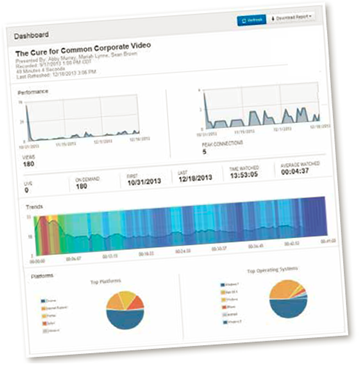Click the Android legend entry
Image resolution: width=360 pixels, height=365 pixels.
[x=231, y=315]
